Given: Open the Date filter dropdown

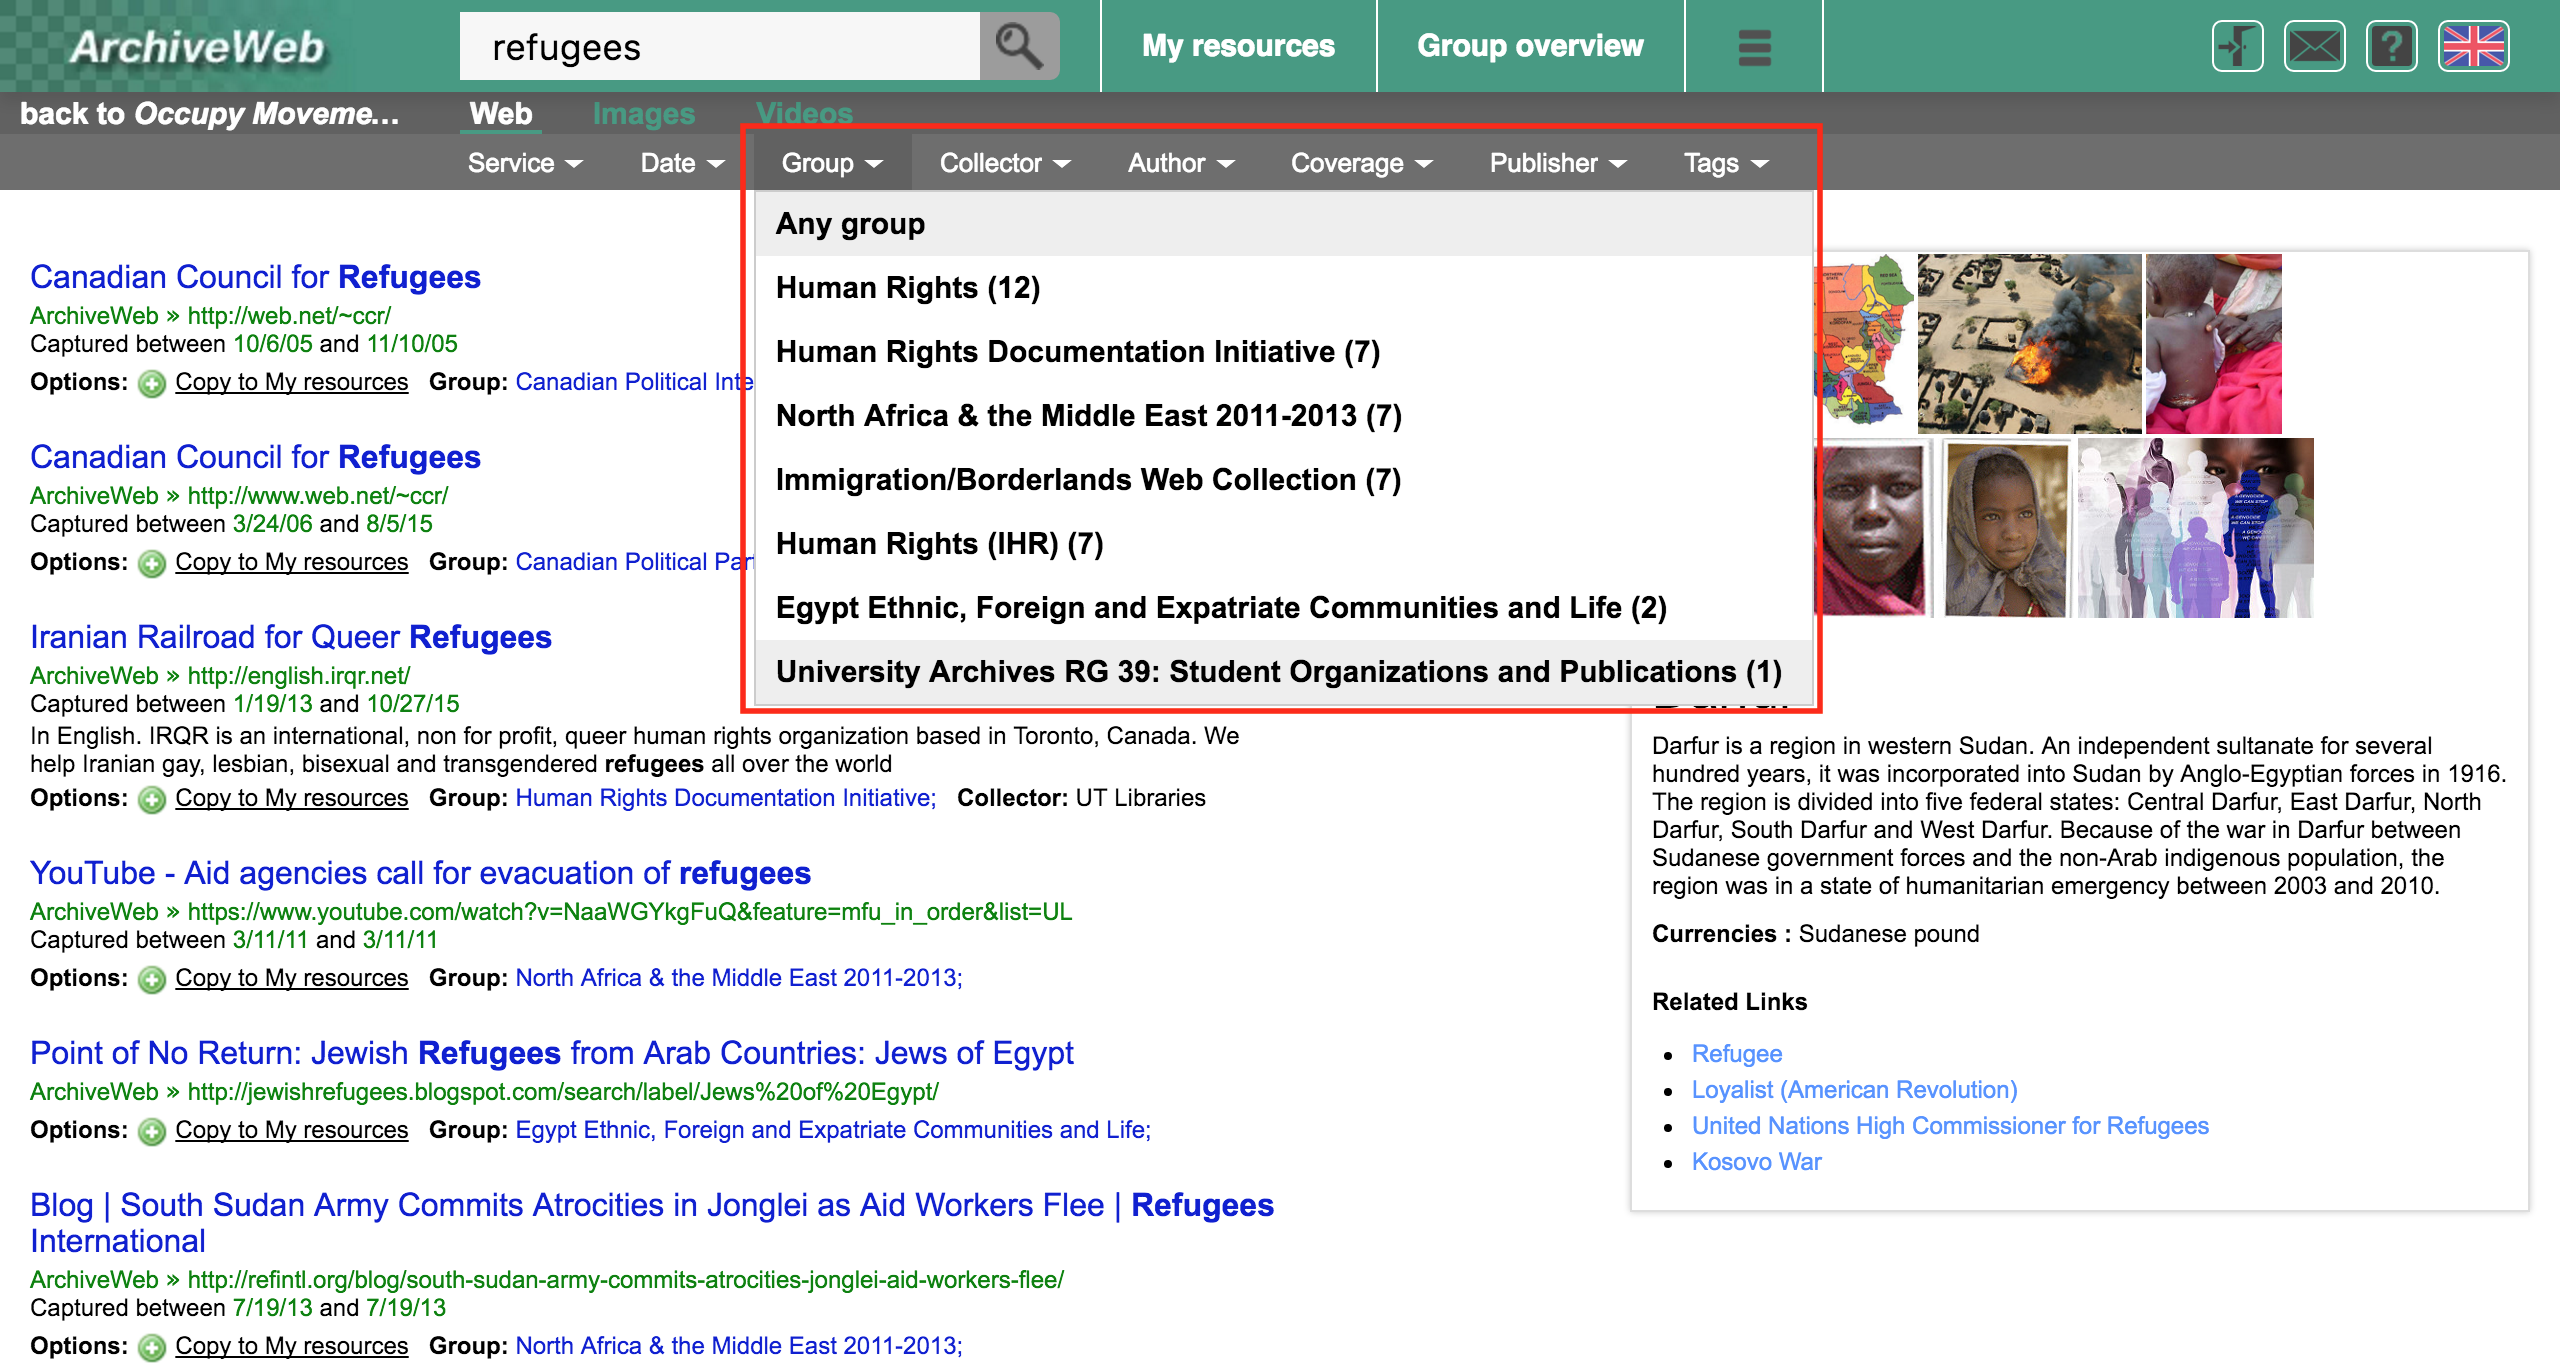Looking at the screenshot, I should click(x=681, y=163).
